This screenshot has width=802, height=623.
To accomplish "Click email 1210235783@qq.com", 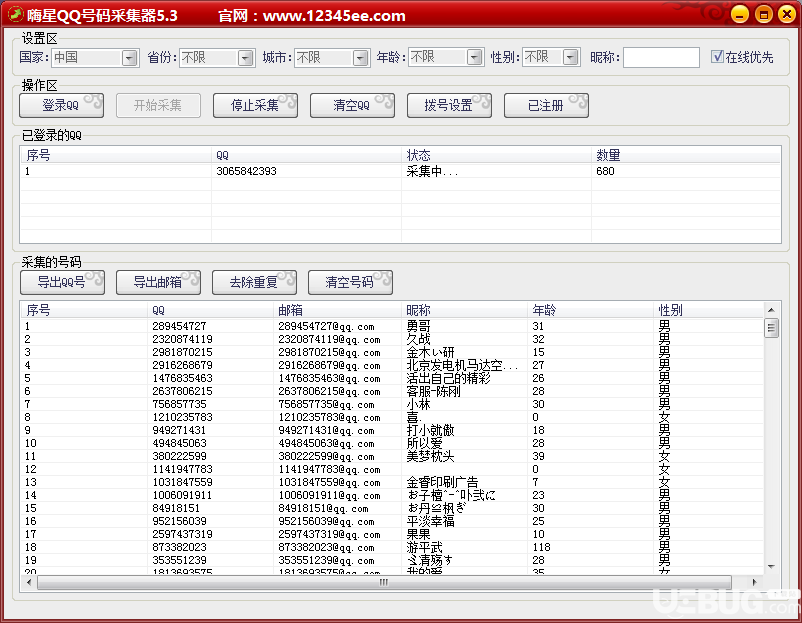I will (x=329, y=417).
